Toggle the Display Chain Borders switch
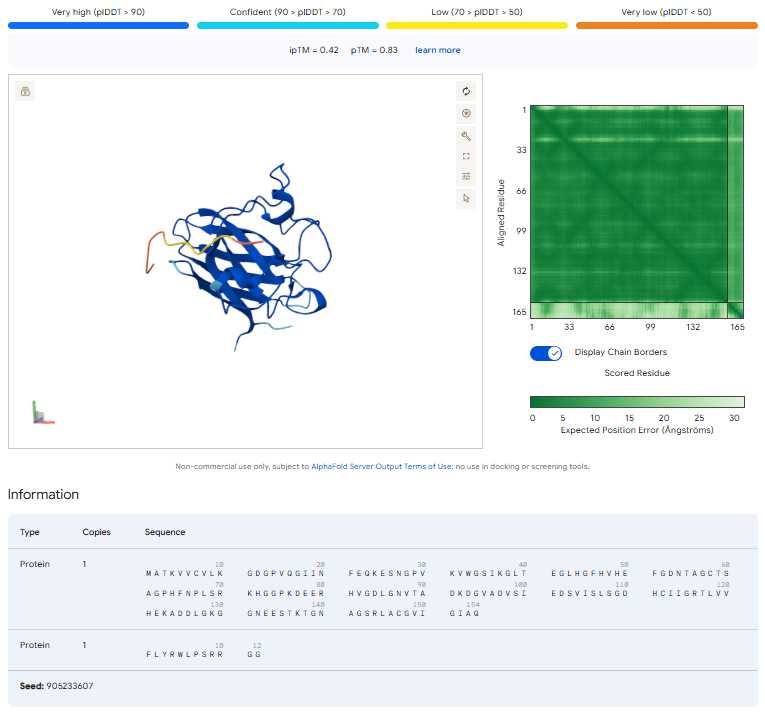The height and width of the screenshot is (717, 765). (x=546, y=353)
